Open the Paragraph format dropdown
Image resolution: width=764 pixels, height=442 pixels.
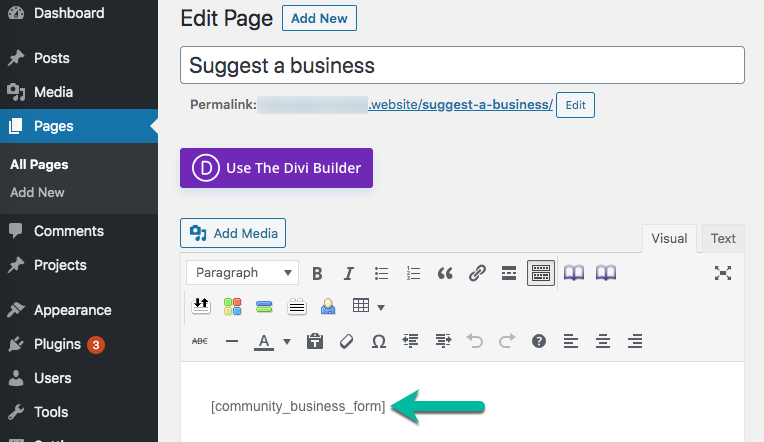[243, 273]
